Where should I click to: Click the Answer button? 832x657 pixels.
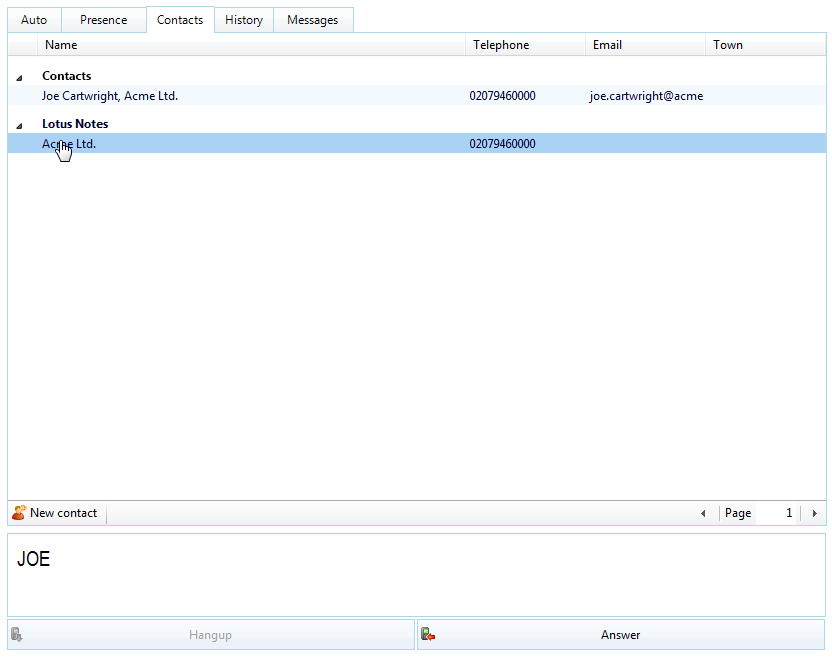(621, 635)
